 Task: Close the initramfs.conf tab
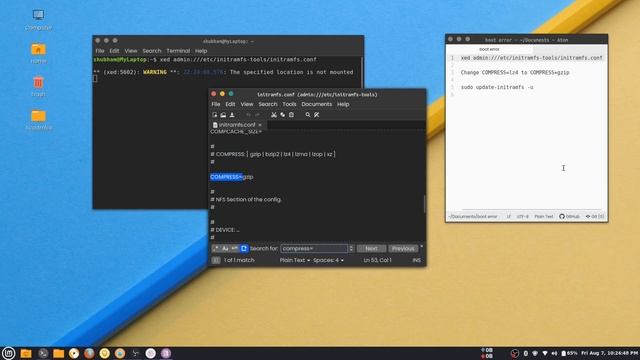260,125
